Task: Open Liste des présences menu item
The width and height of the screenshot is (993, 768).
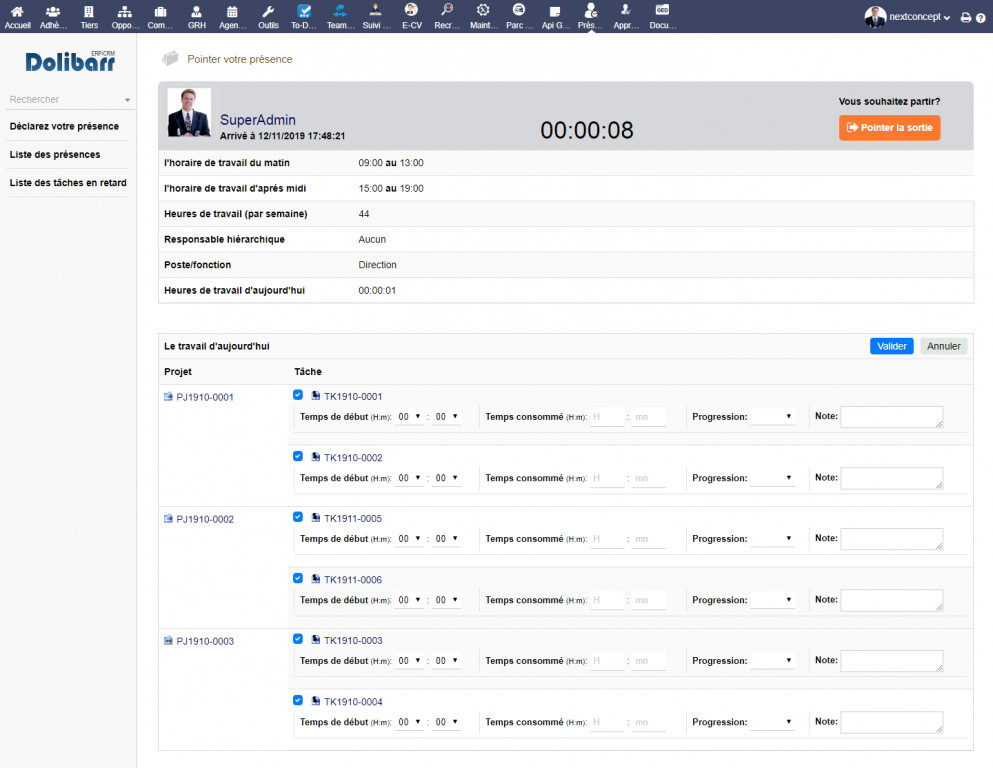Action: click(x=55, y=155)
